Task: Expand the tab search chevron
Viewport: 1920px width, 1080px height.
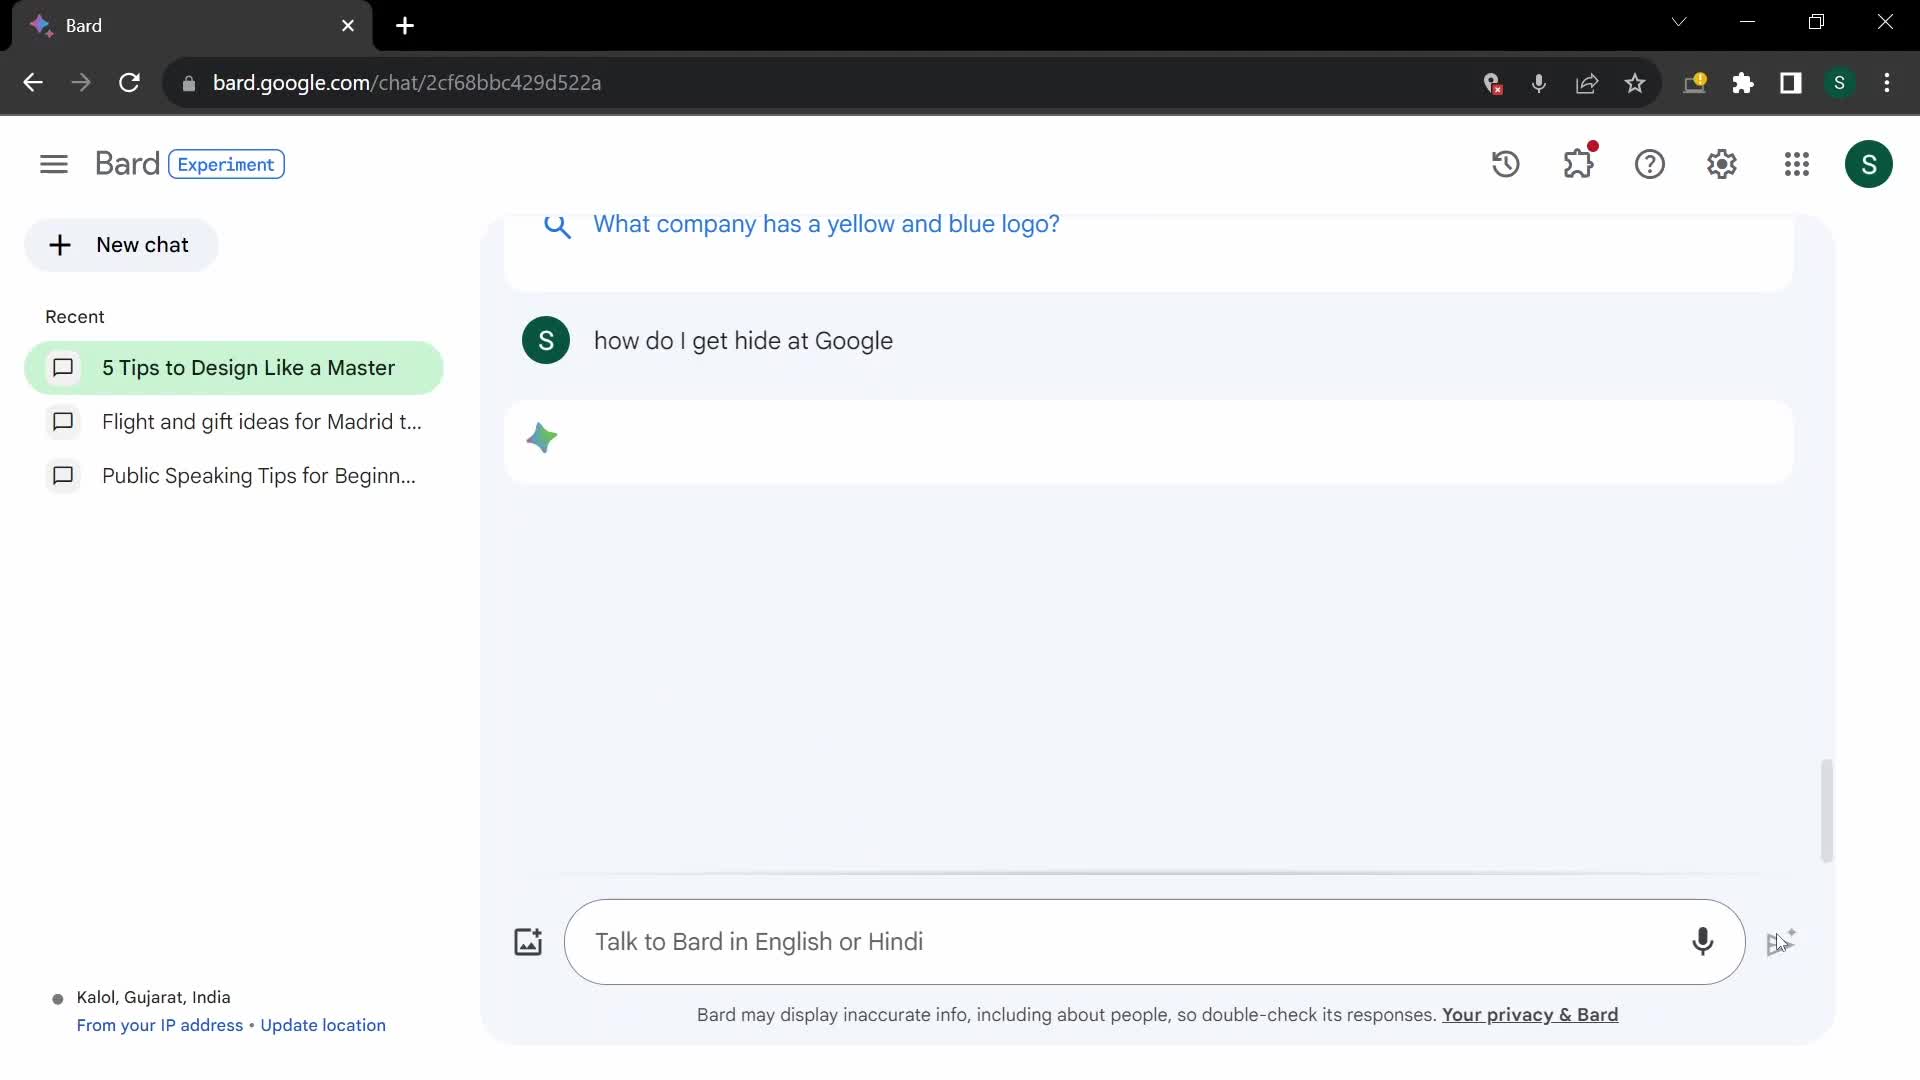Action: [1679, 22]
